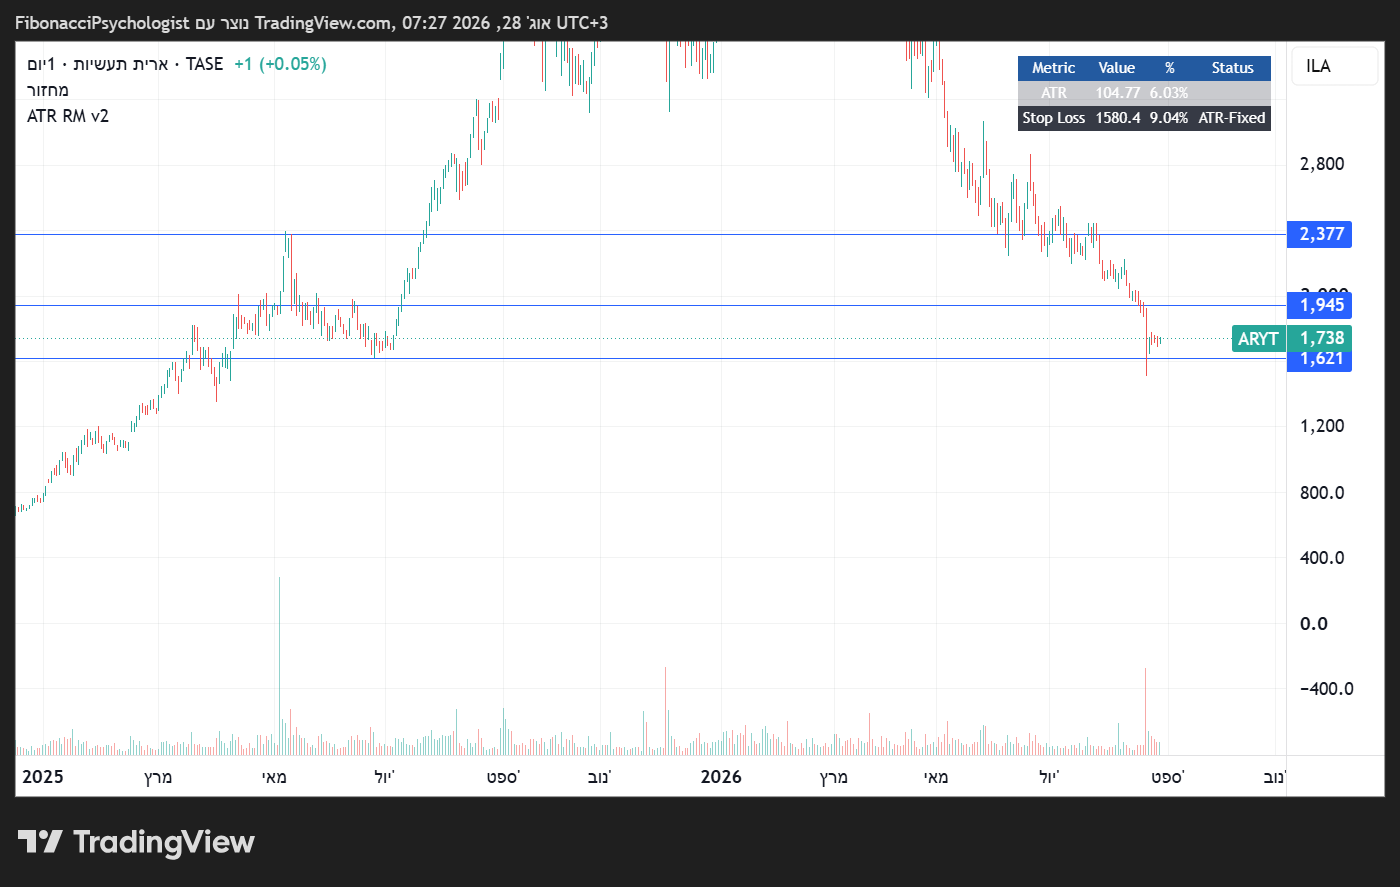Click the Status column header in table
Screen dimensions: 1400x887
pyautogui.click(x=1232, y=68)
